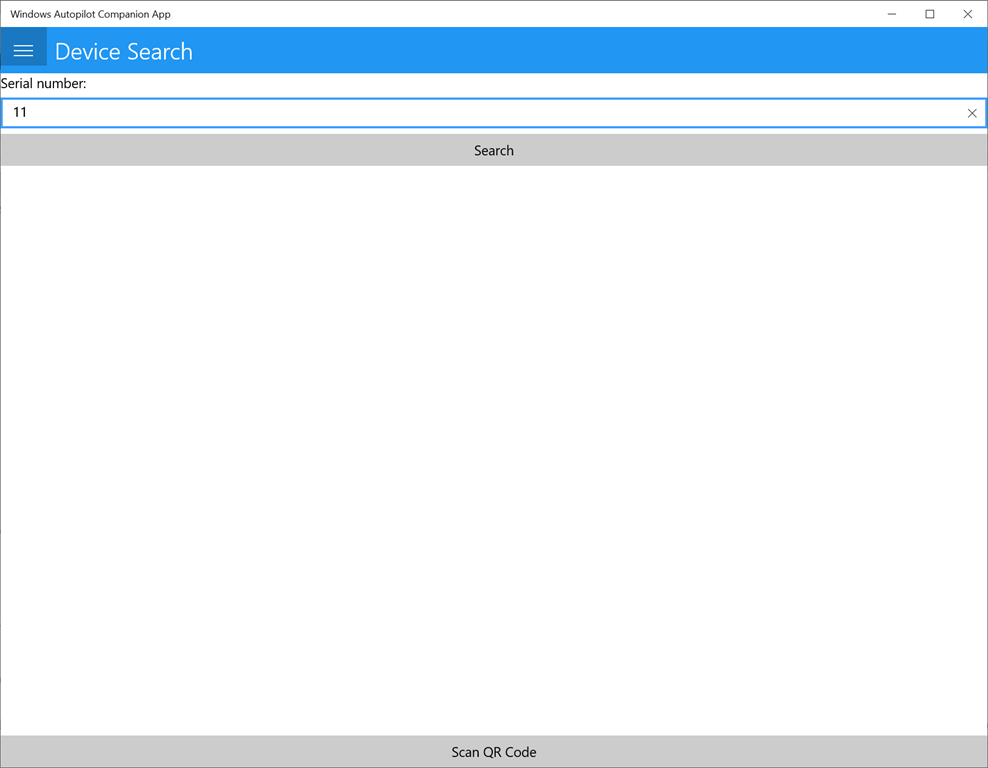This screenshot has width=988, height=768.
Task: Start a device lookup with Search
Action: pyautogui.click(x=494, y=150)
